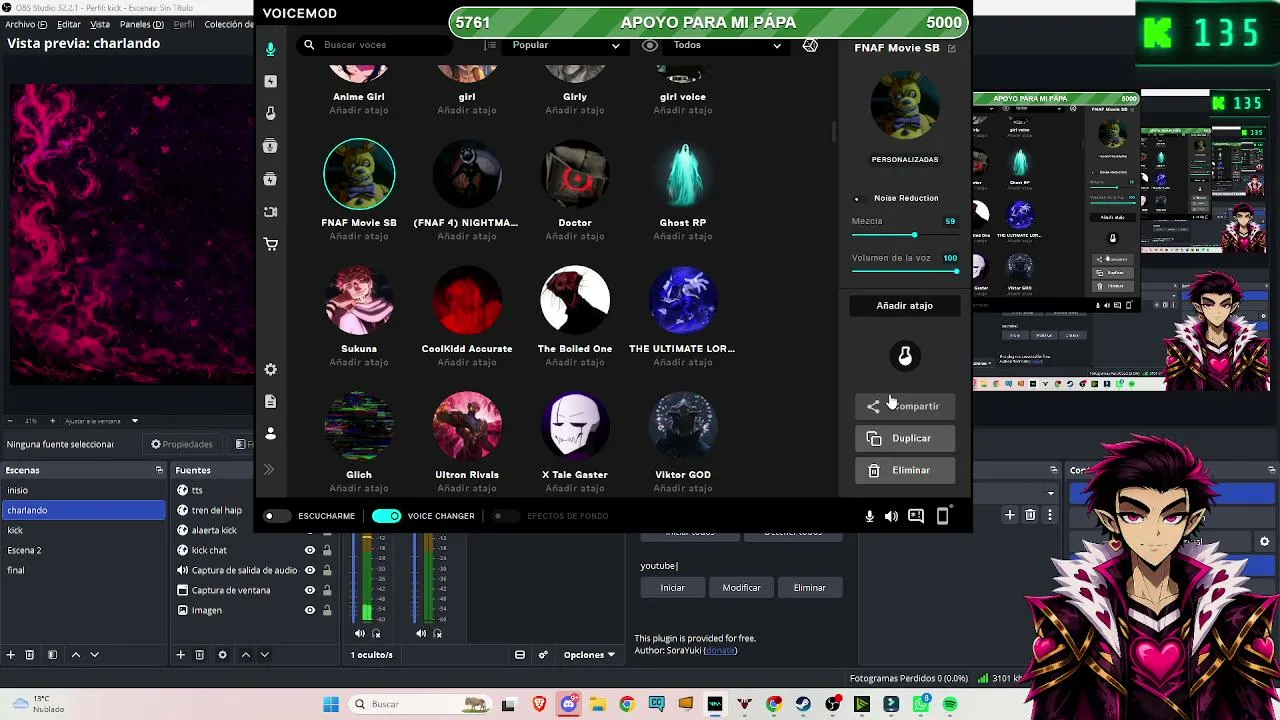Adjust the Mezcla mix slider
The width and height of the screenshot is (1280, 720).
tap(905, 235)
